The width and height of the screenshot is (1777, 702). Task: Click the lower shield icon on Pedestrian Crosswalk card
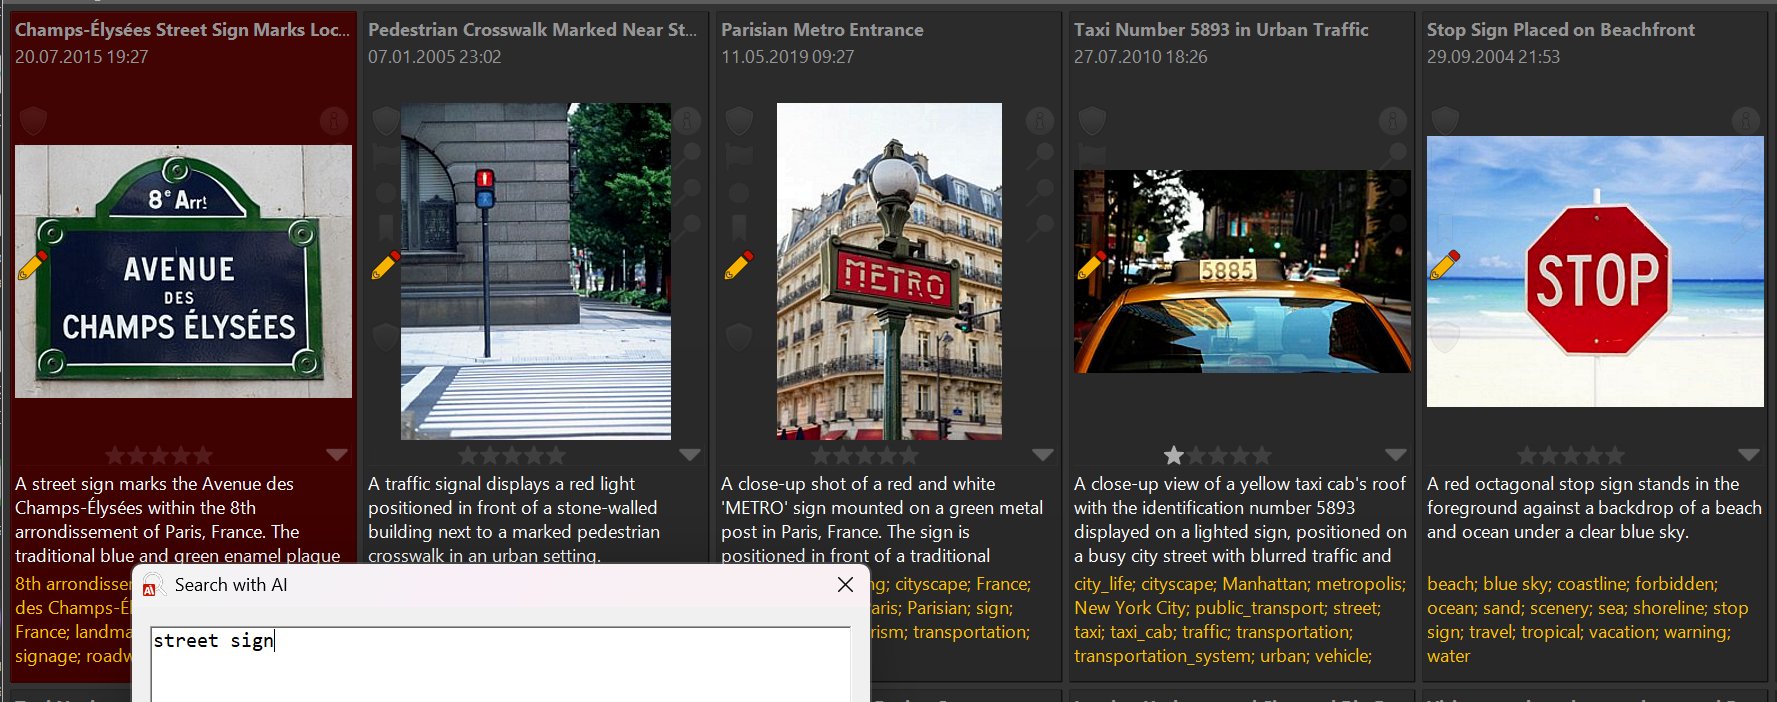tap(386, 335)
